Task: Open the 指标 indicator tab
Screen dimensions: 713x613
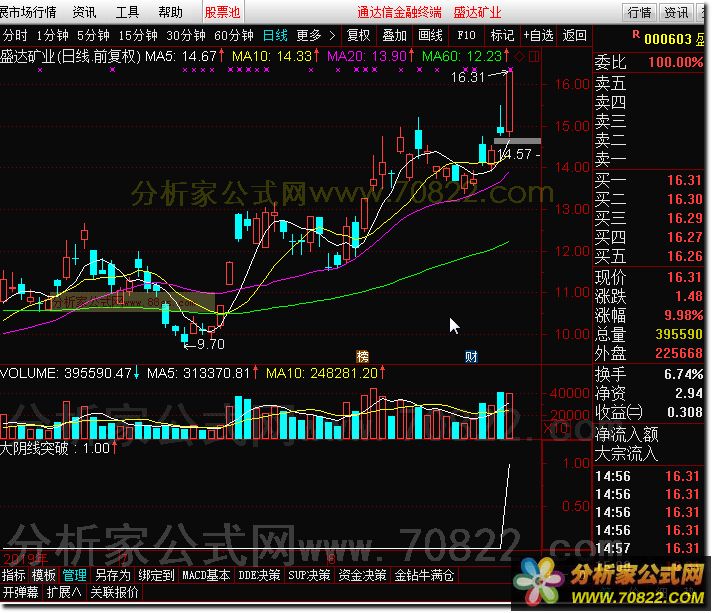Action: tap(13, 576)
